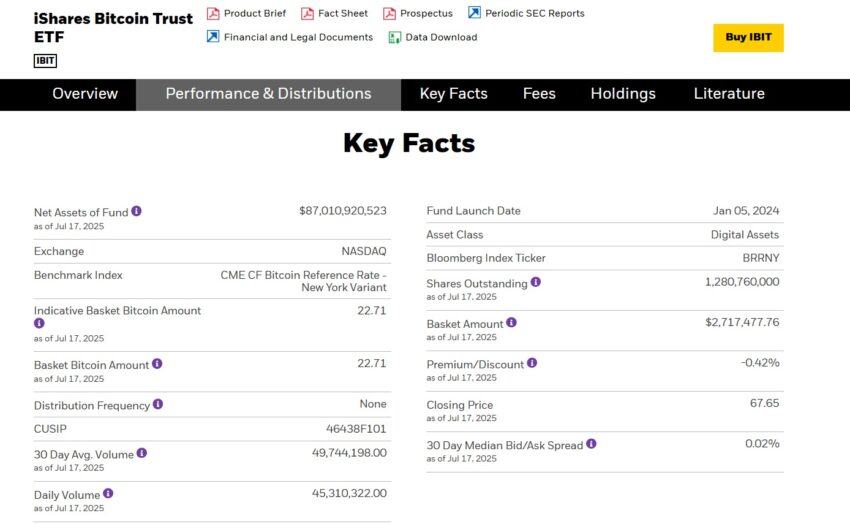Viewport: 850px width, 524px height.
Task: Click basket amount value $2,717,477.76
Action: click(x=742, y=322)
